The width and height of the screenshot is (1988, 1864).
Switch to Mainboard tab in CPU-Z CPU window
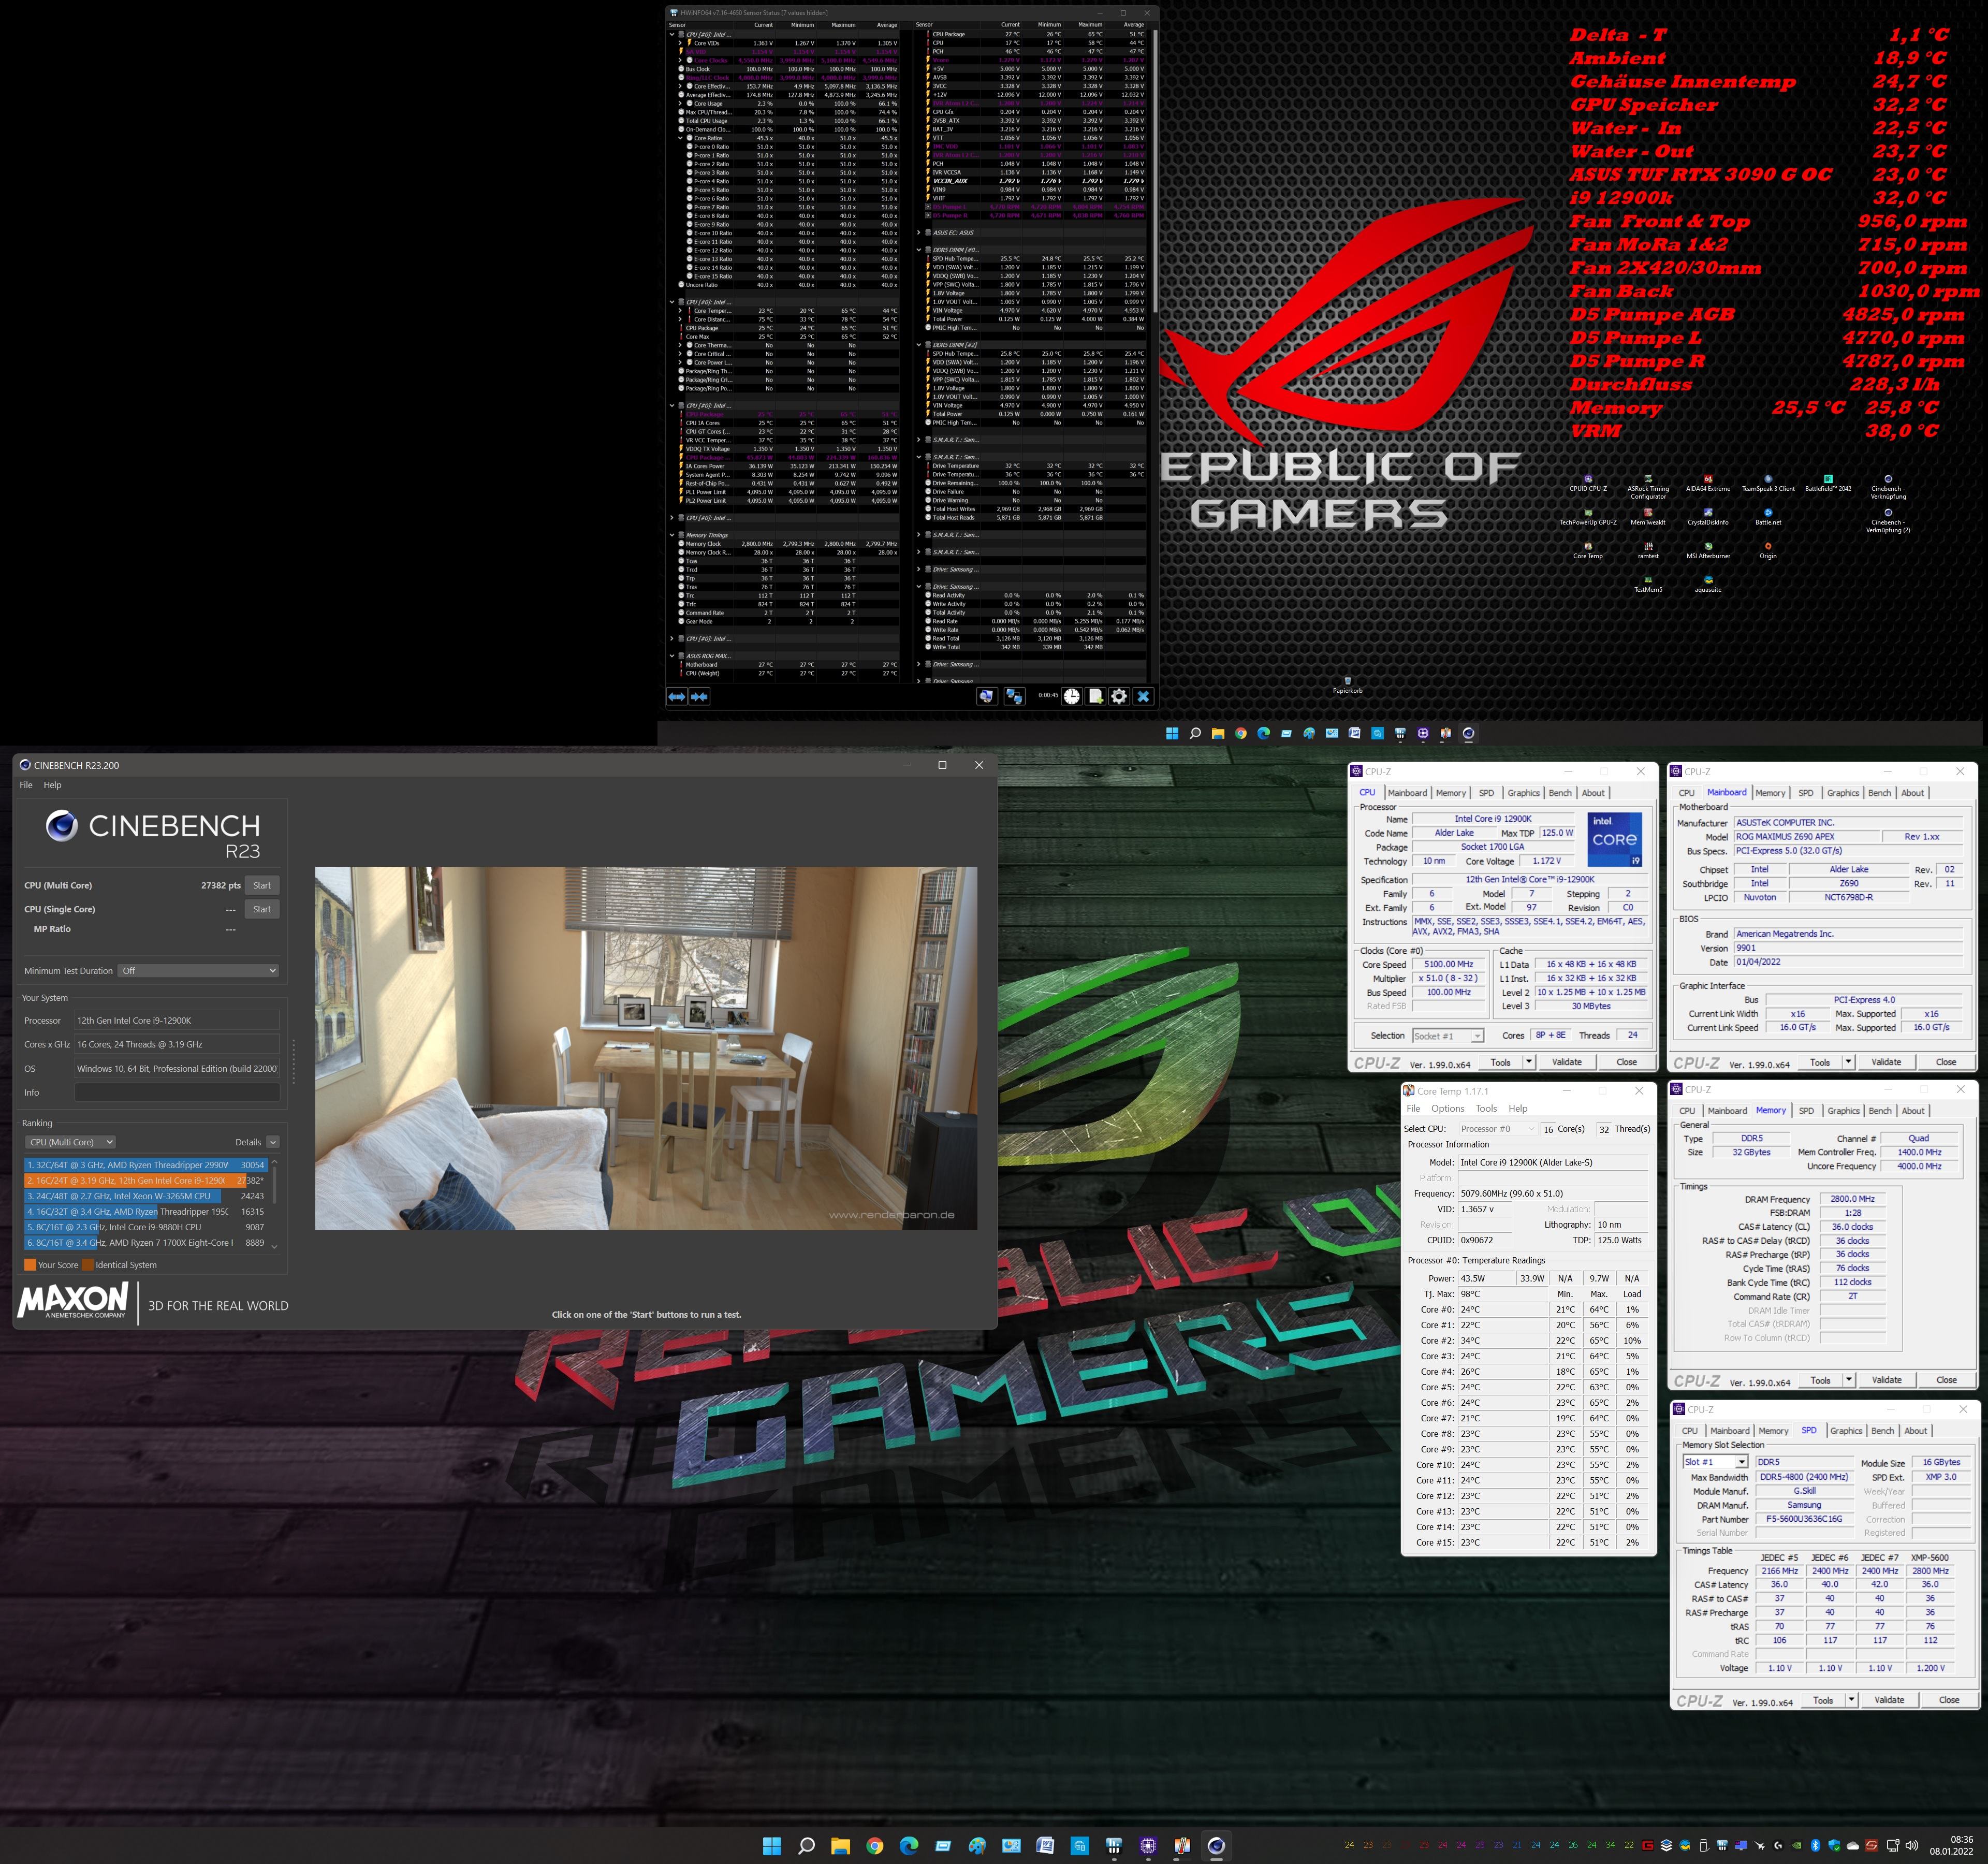(1407, 793)
